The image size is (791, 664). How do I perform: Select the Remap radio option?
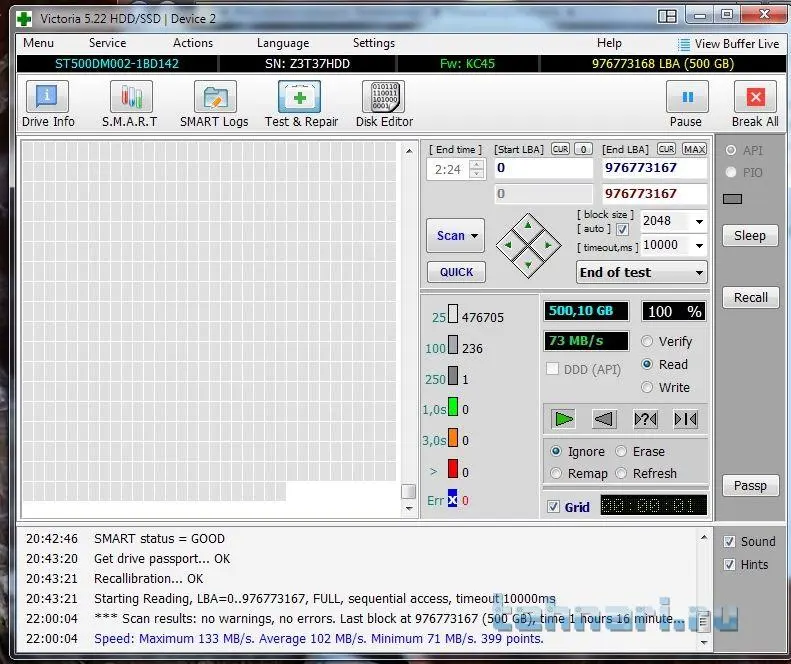(x=556, y=473)
